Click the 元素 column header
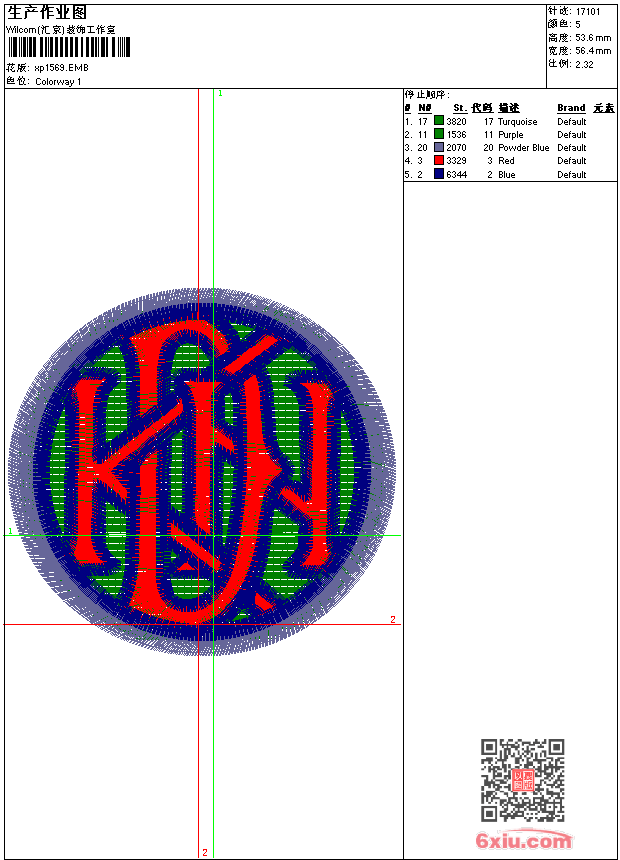 click(604, 108)
